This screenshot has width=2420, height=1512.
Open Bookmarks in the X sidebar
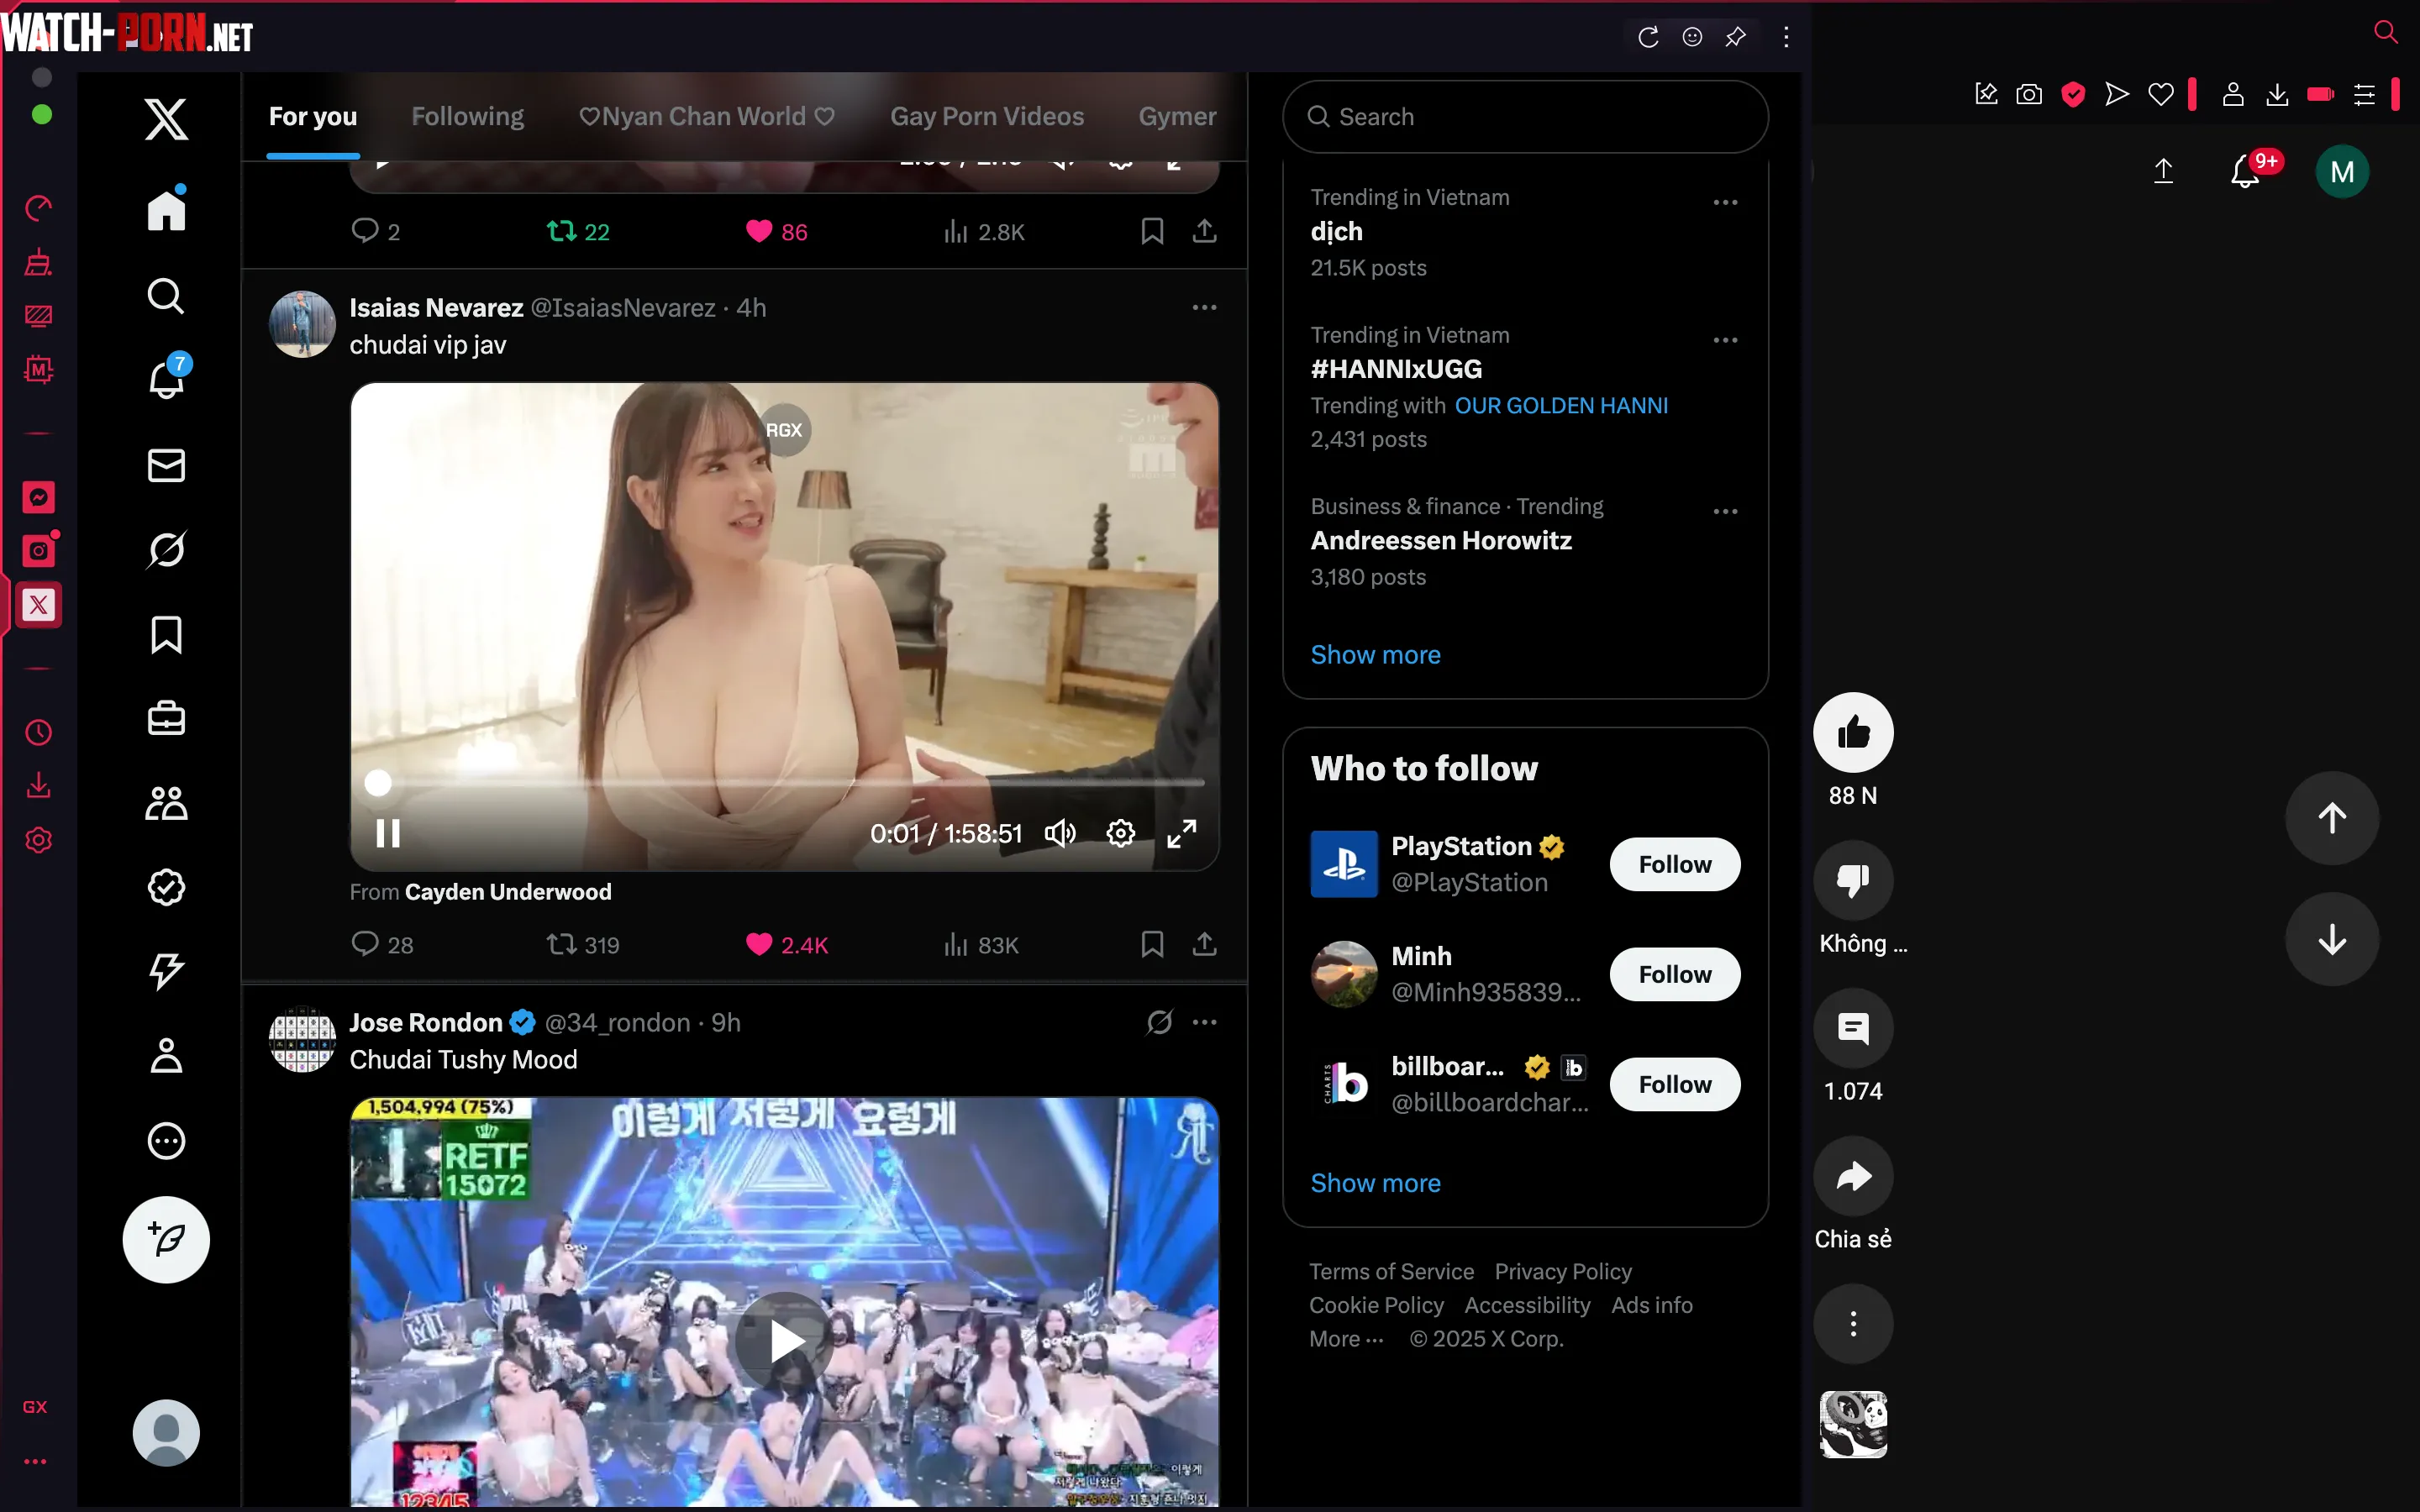[166, 634]
